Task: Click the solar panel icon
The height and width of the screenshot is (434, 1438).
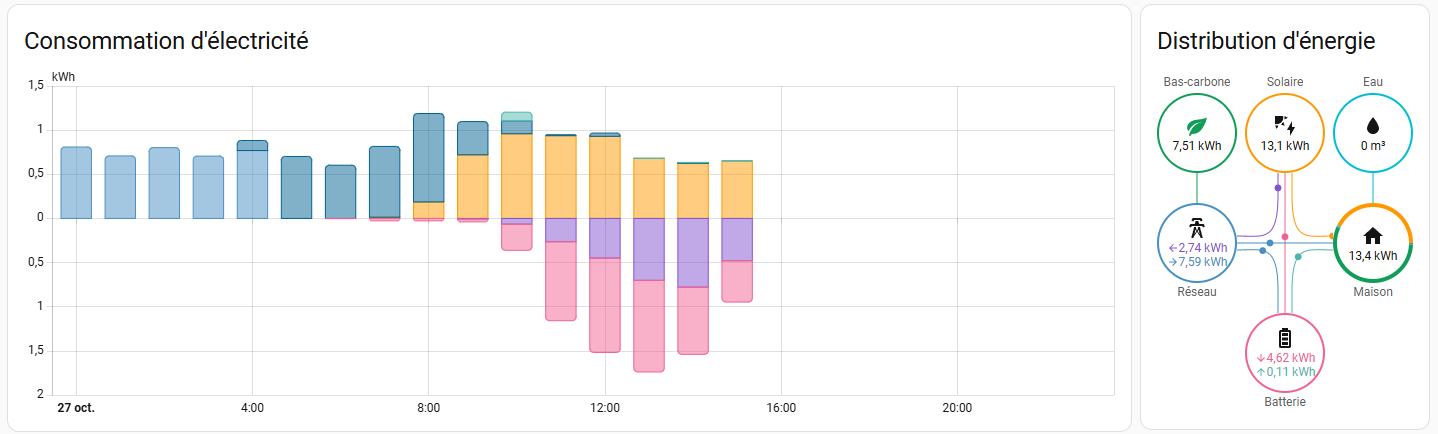Action: [x=1285, y=125]
